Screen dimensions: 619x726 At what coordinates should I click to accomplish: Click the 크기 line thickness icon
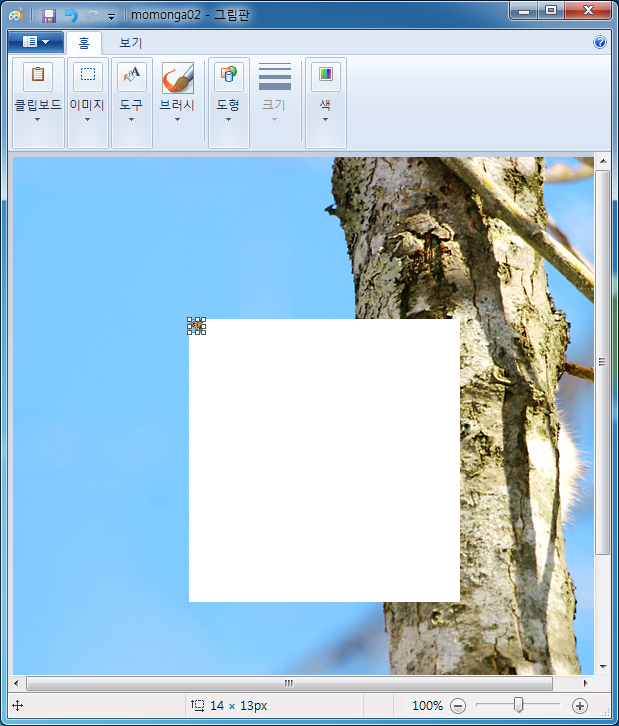click(275, 76)
